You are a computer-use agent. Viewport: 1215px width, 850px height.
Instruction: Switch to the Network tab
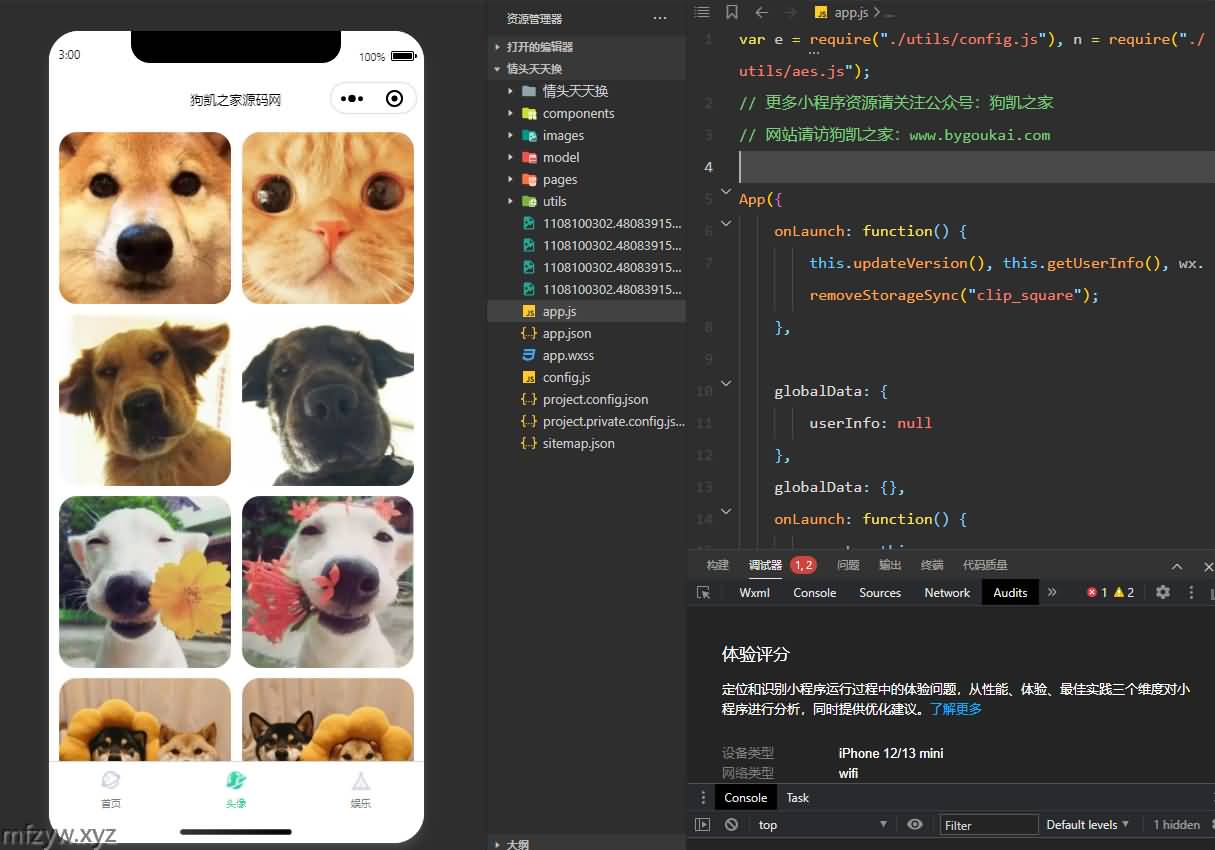946,592
